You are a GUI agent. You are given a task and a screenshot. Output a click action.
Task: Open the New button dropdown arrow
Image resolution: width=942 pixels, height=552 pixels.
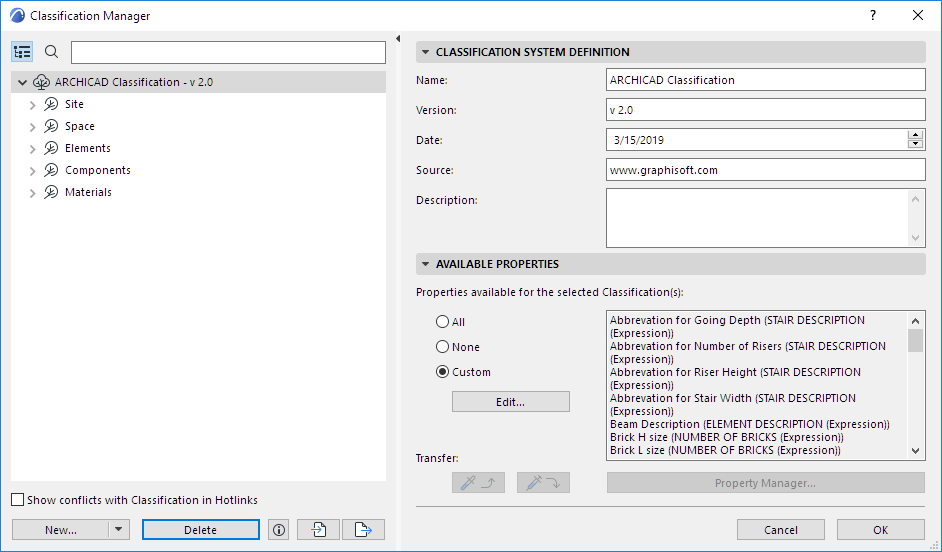(x=118, y=530)
